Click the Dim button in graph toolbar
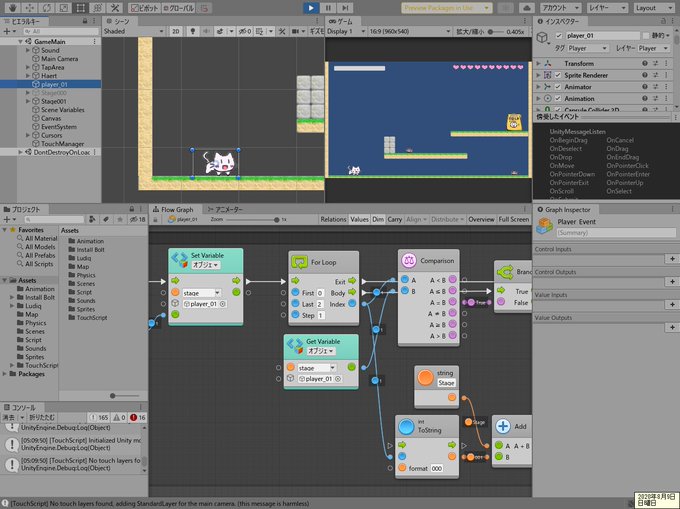Screen dimensions: 680x509 378,219
